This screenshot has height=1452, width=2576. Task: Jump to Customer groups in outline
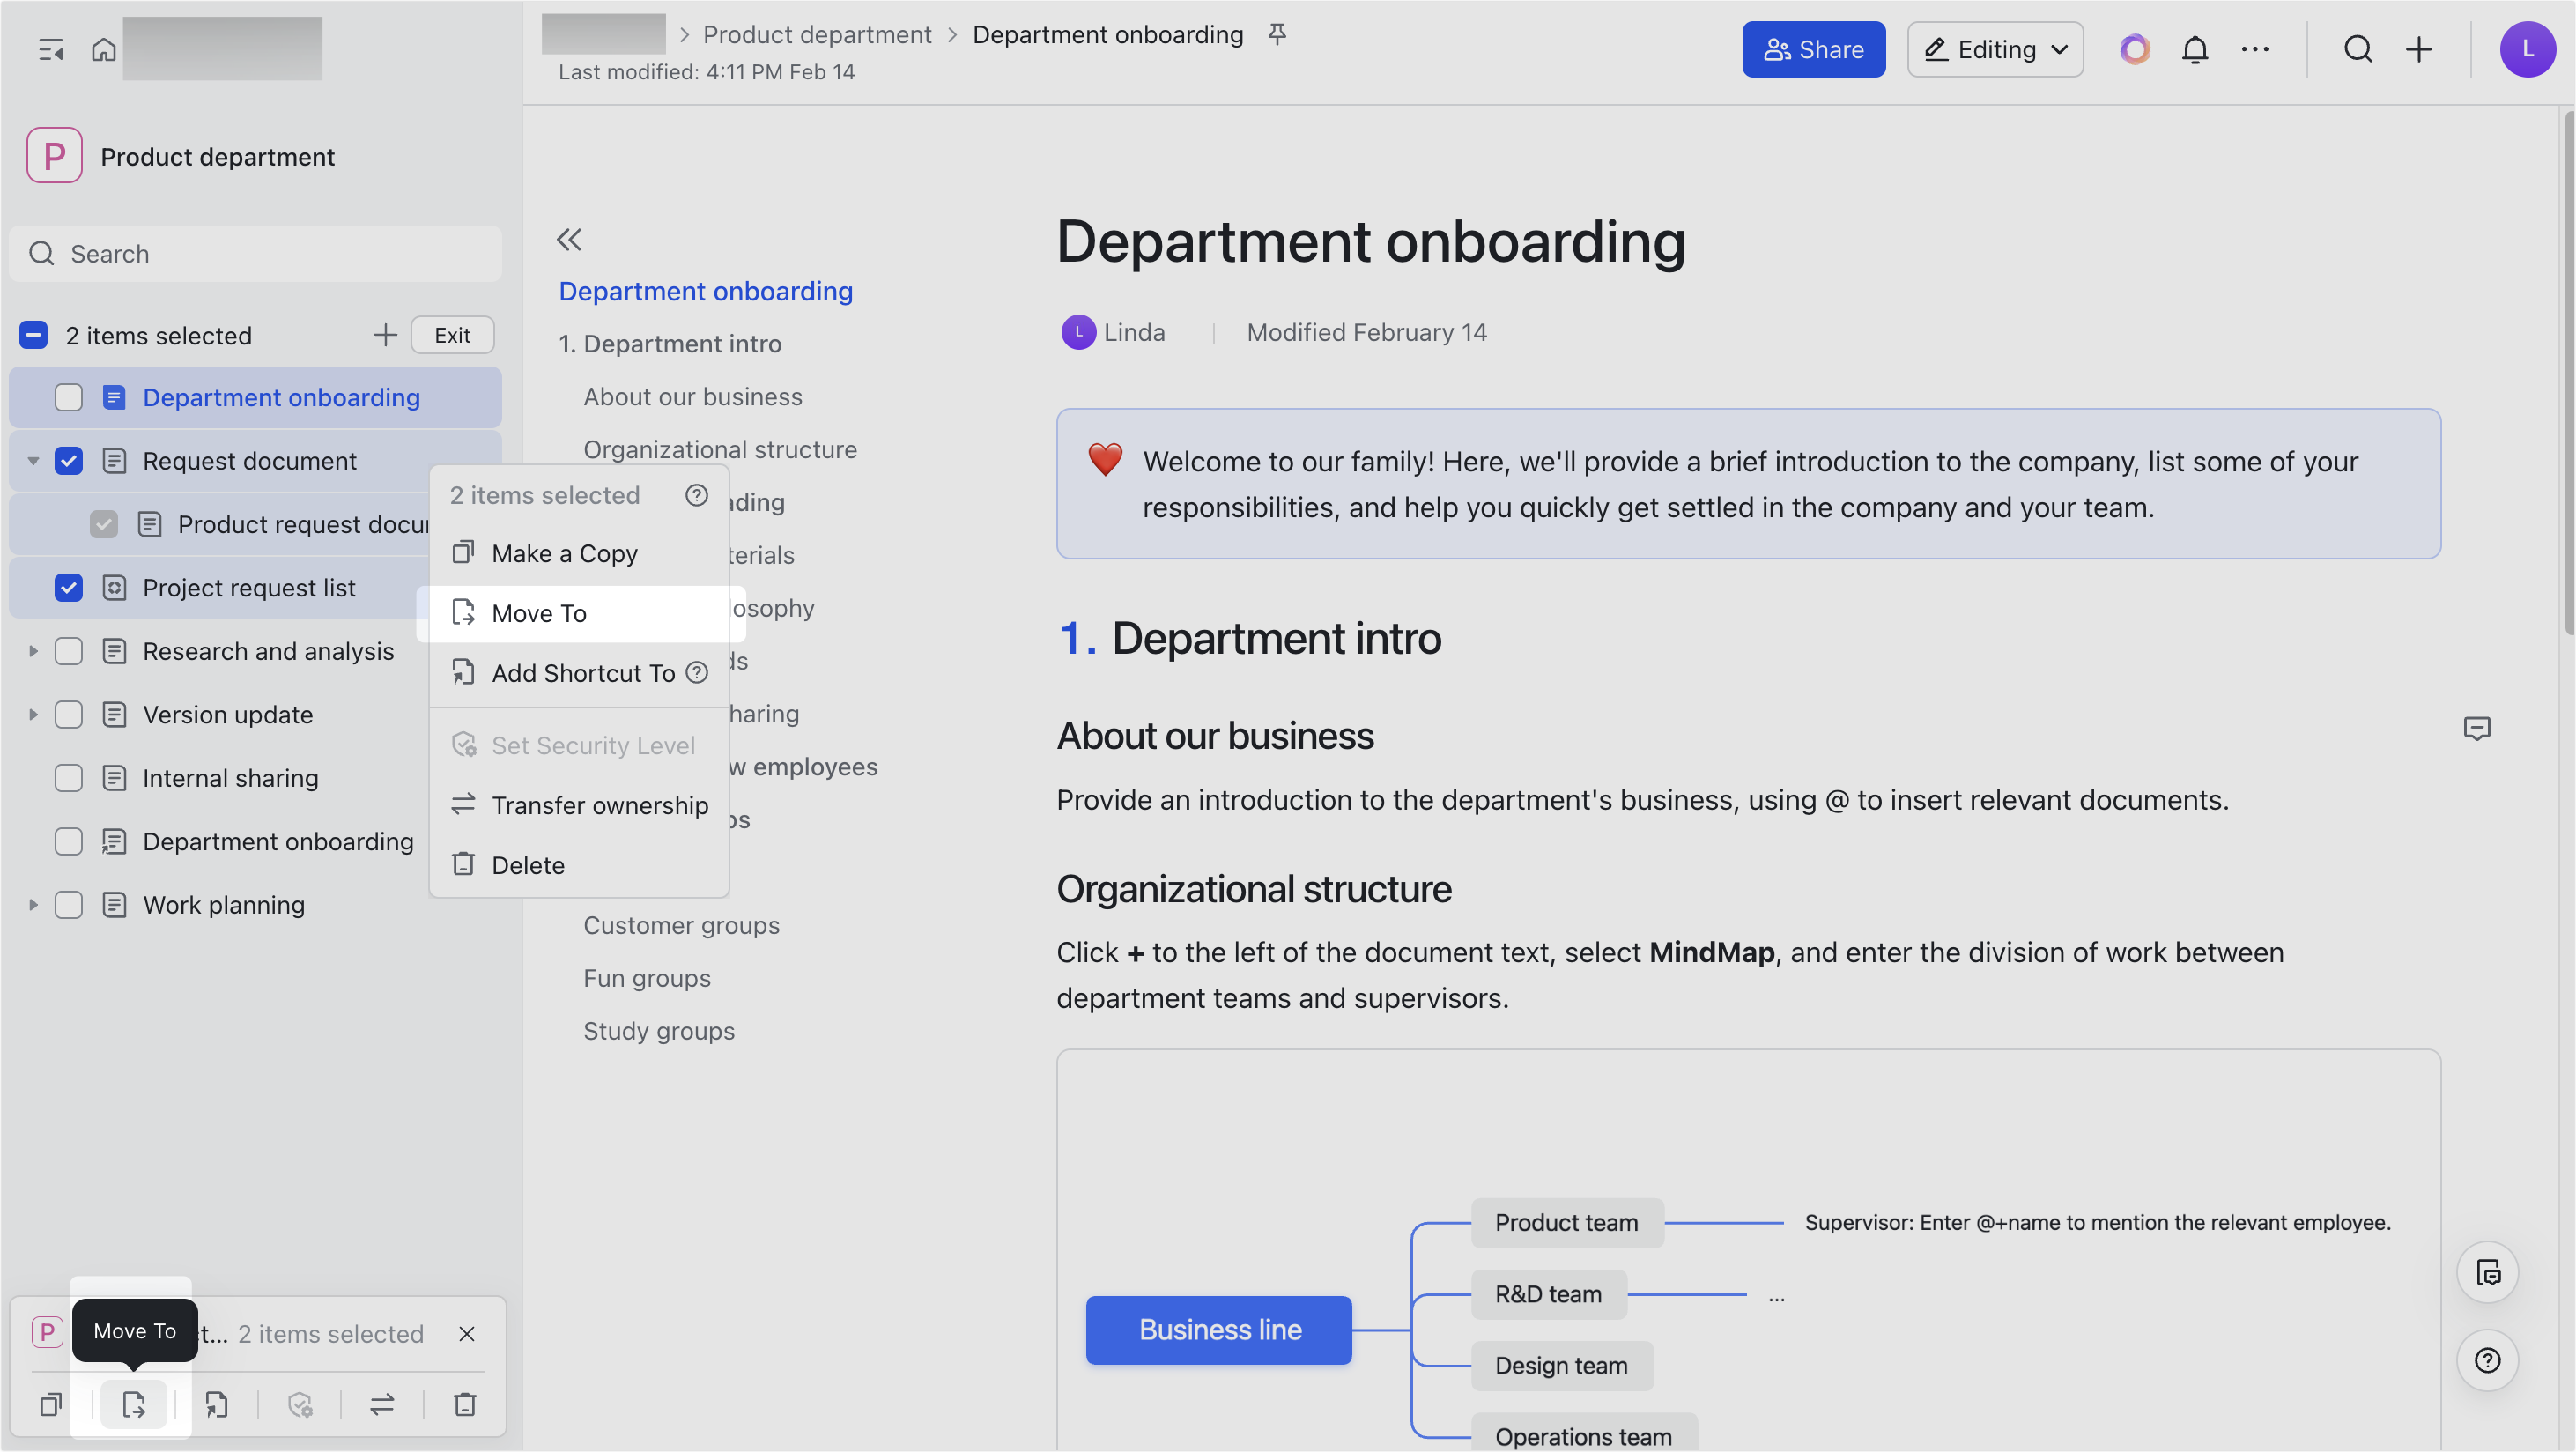click(681, 926)
